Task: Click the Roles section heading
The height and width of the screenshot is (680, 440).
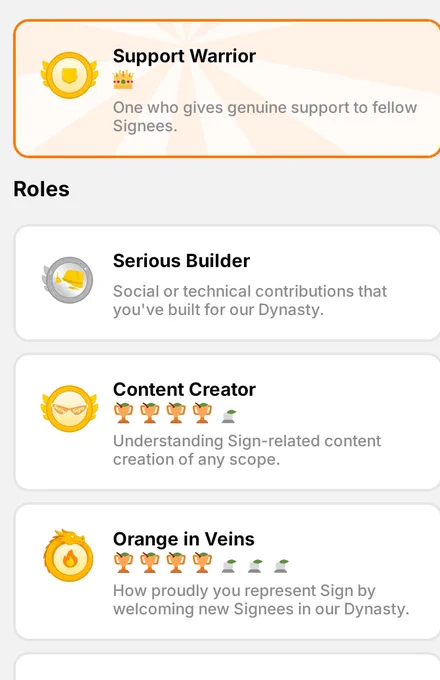Action: pyautogui.click(x=42, y=189)
